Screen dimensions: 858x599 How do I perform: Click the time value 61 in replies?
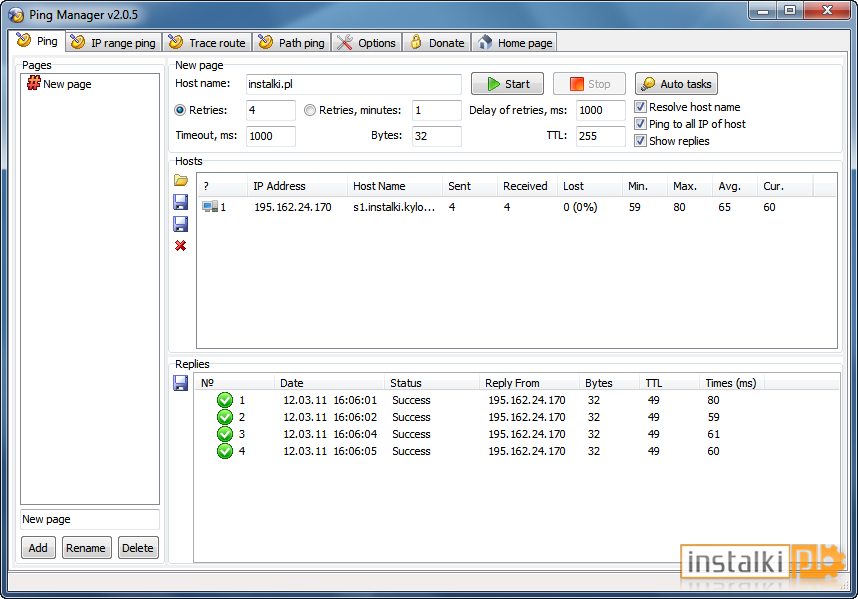[713, 434]
